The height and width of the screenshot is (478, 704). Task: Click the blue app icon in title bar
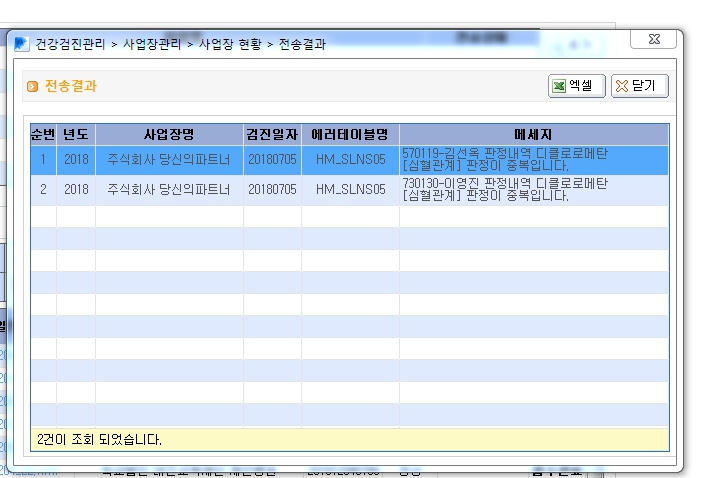click(x=22, y=44)
